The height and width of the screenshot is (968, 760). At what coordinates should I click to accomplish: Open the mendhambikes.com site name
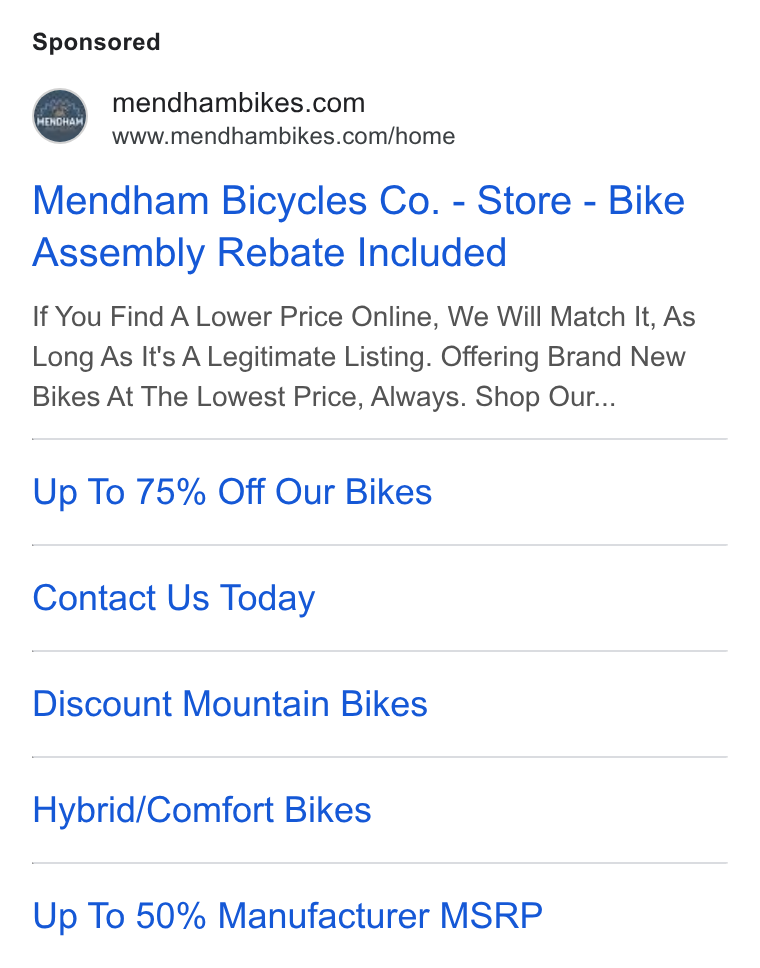point(238,102)
